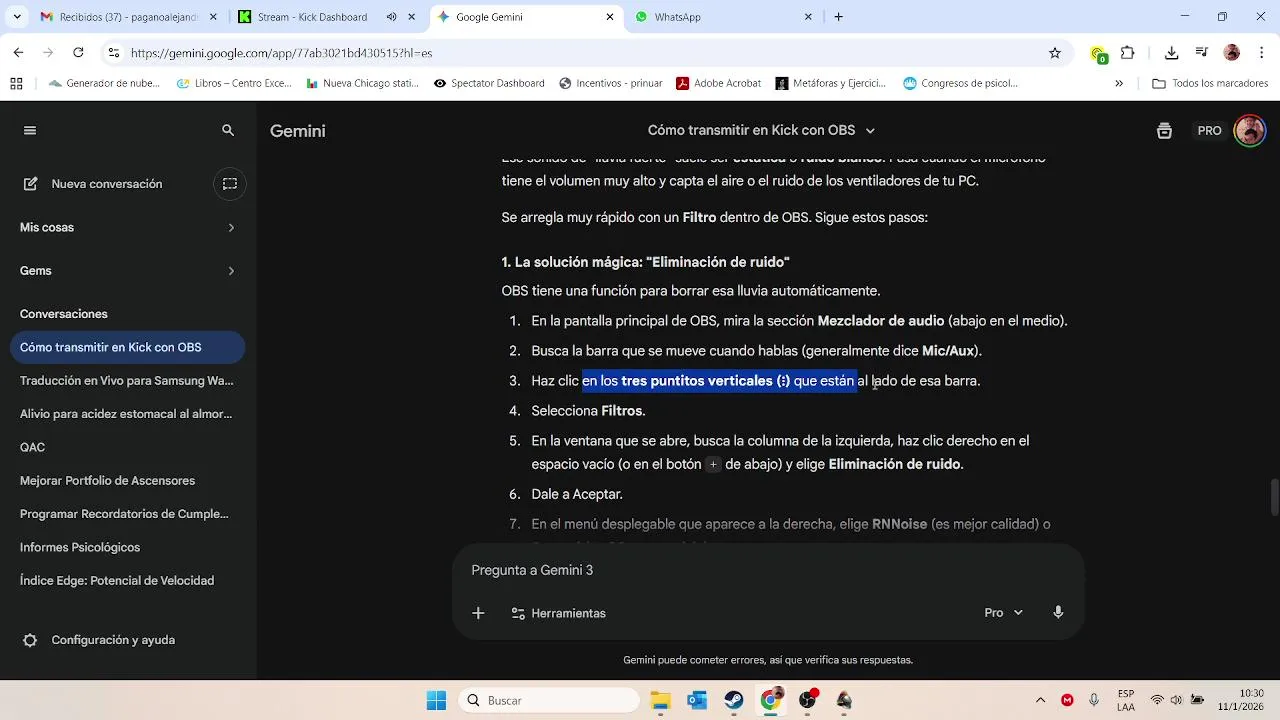View site information icon in address bar
The height and width of the screenshot is (720, 1280).
click(114, 53)
